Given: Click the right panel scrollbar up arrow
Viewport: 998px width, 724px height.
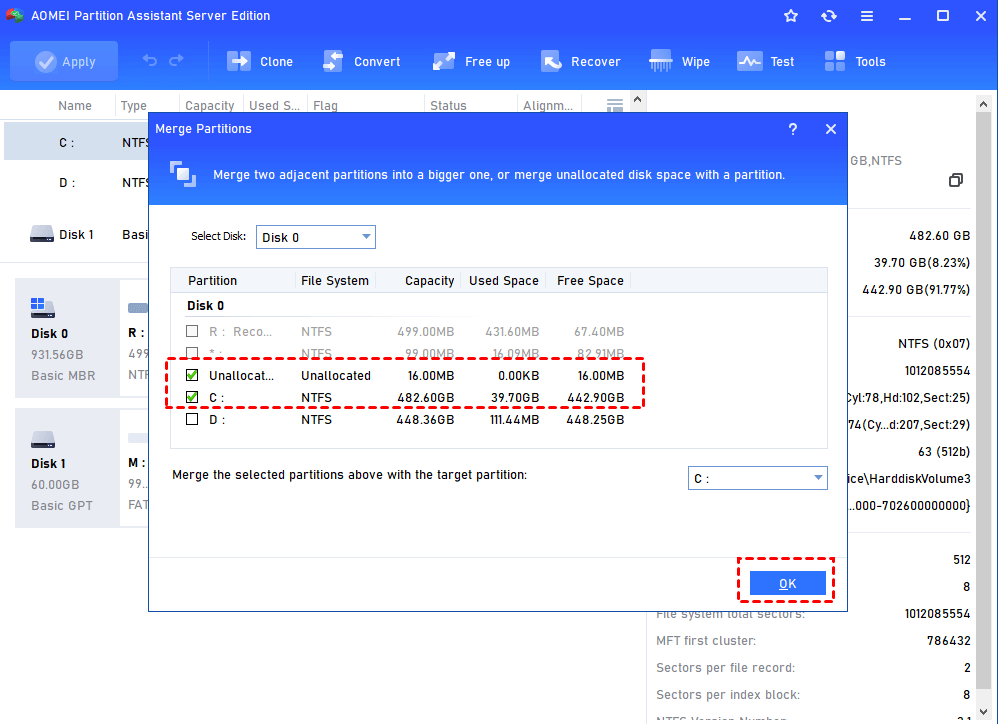Looking at the screenshot, I should (983, 104).
